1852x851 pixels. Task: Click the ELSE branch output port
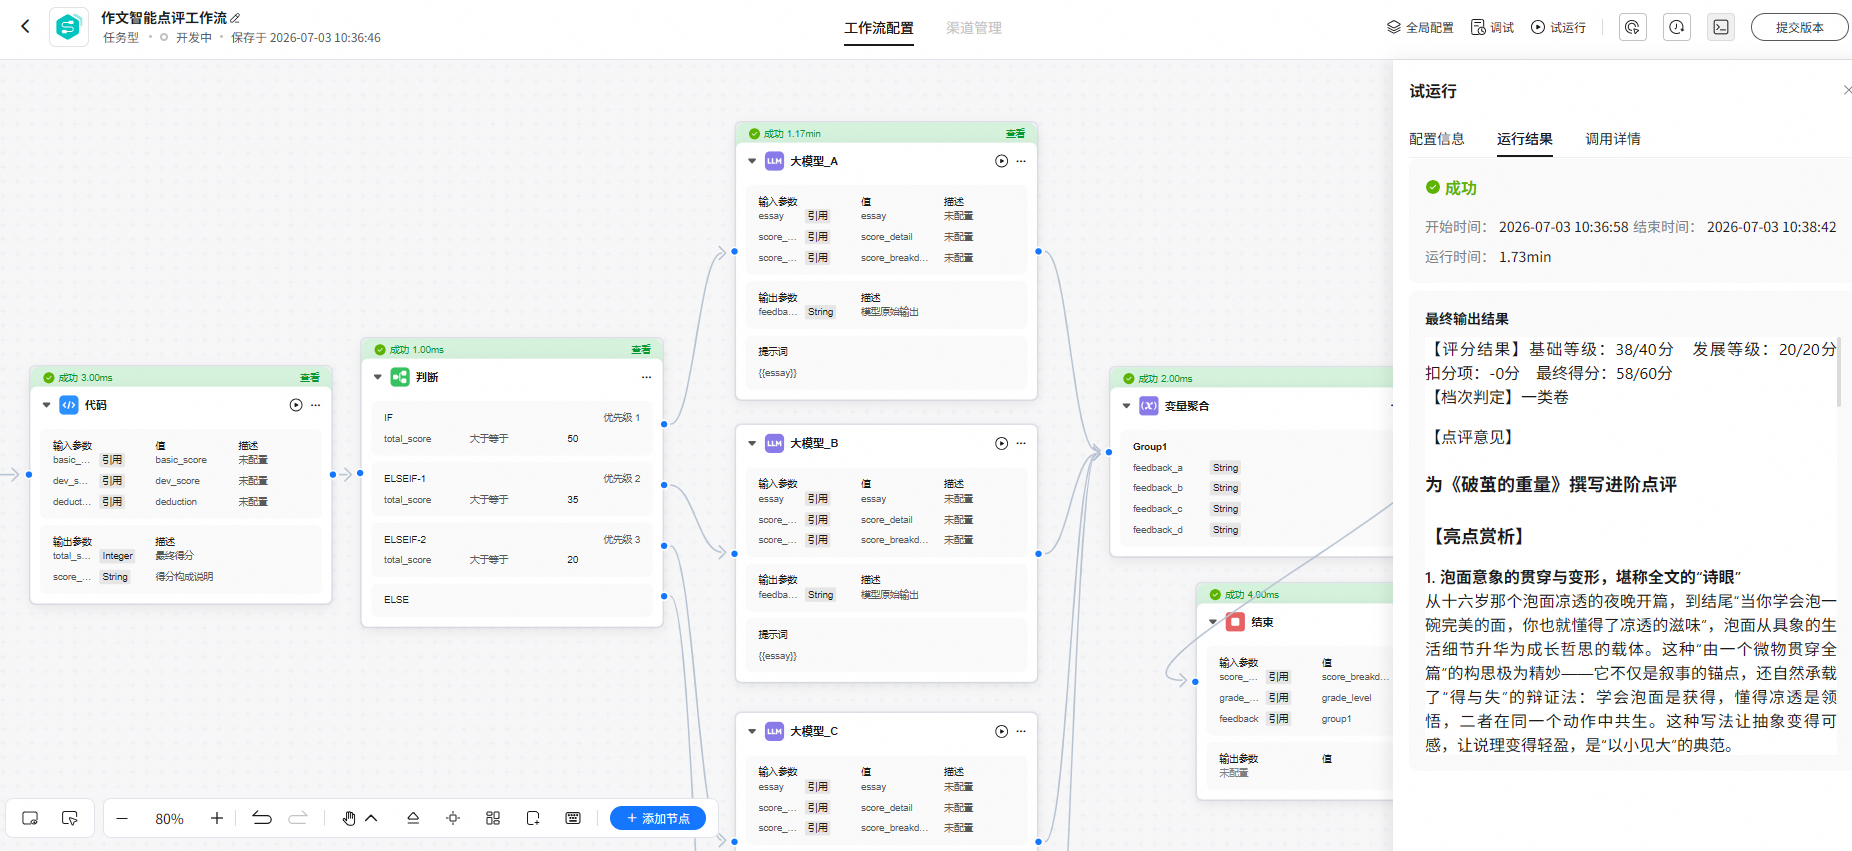tap(664, 596)
